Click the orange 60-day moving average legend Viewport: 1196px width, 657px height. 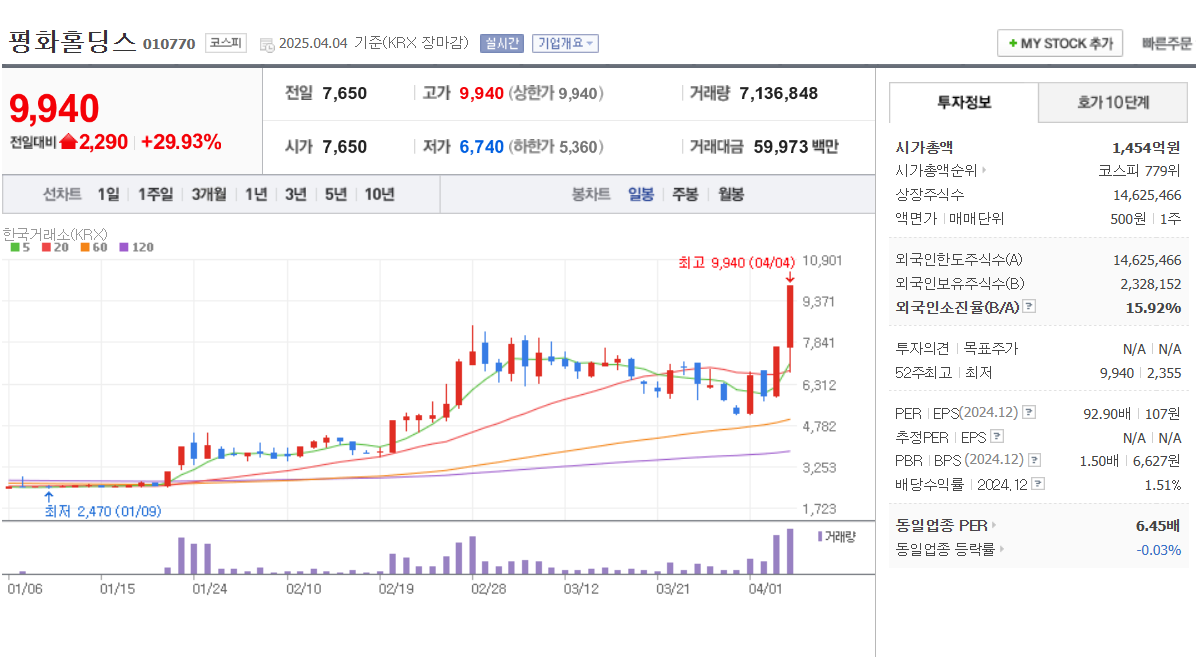coord(94,247)
